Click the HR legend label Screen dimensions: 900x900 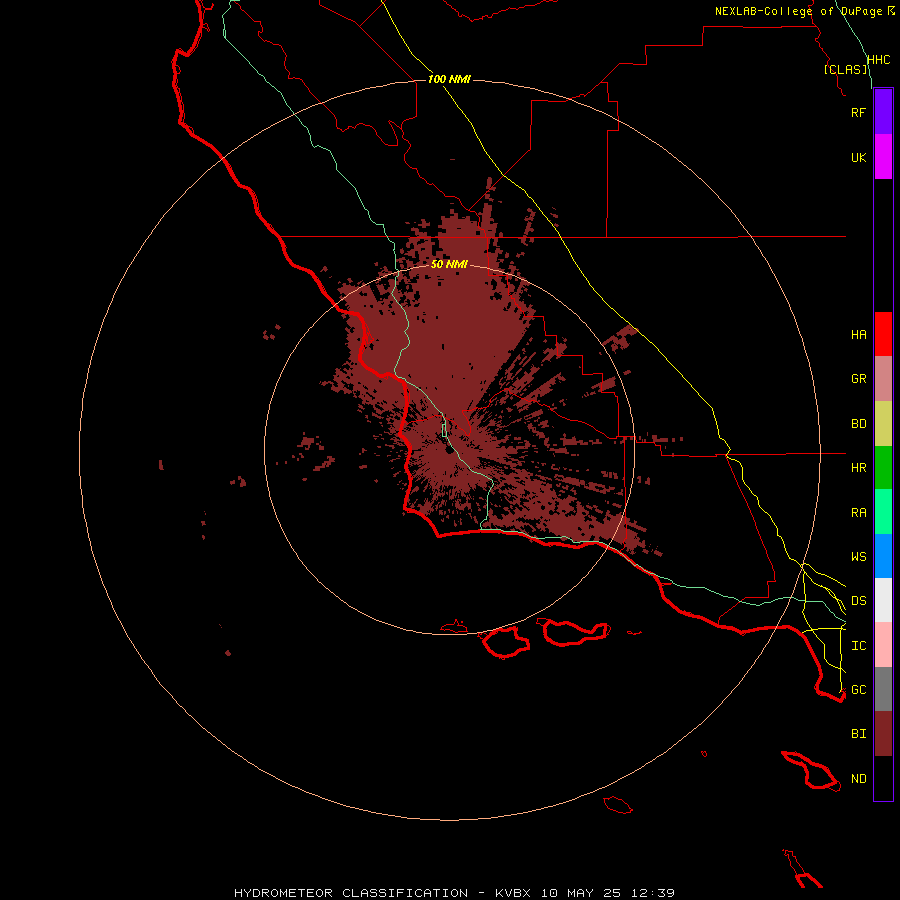coord(858,468)
